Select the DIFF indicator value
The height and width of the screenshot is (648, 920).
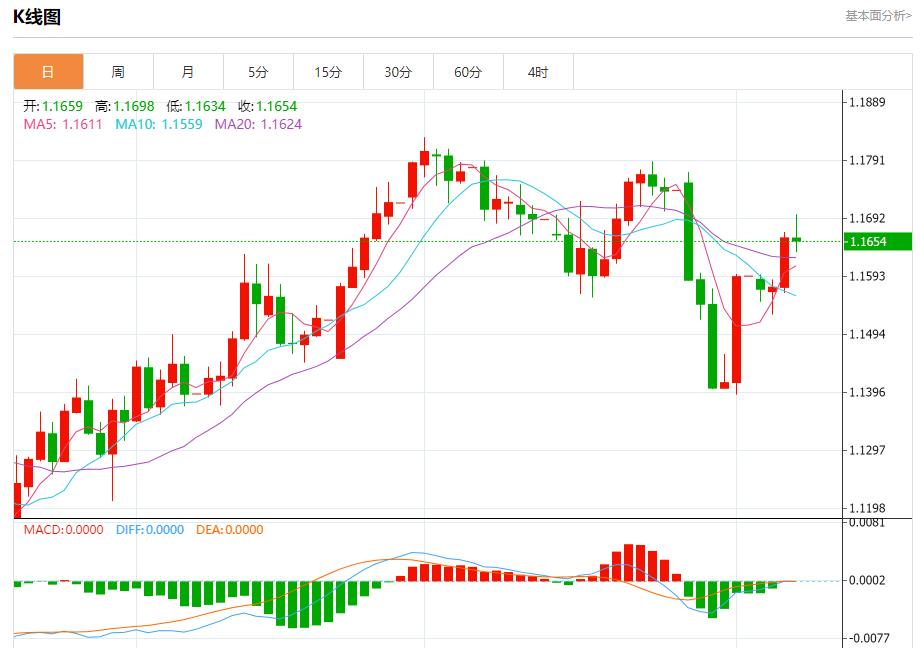150,530
